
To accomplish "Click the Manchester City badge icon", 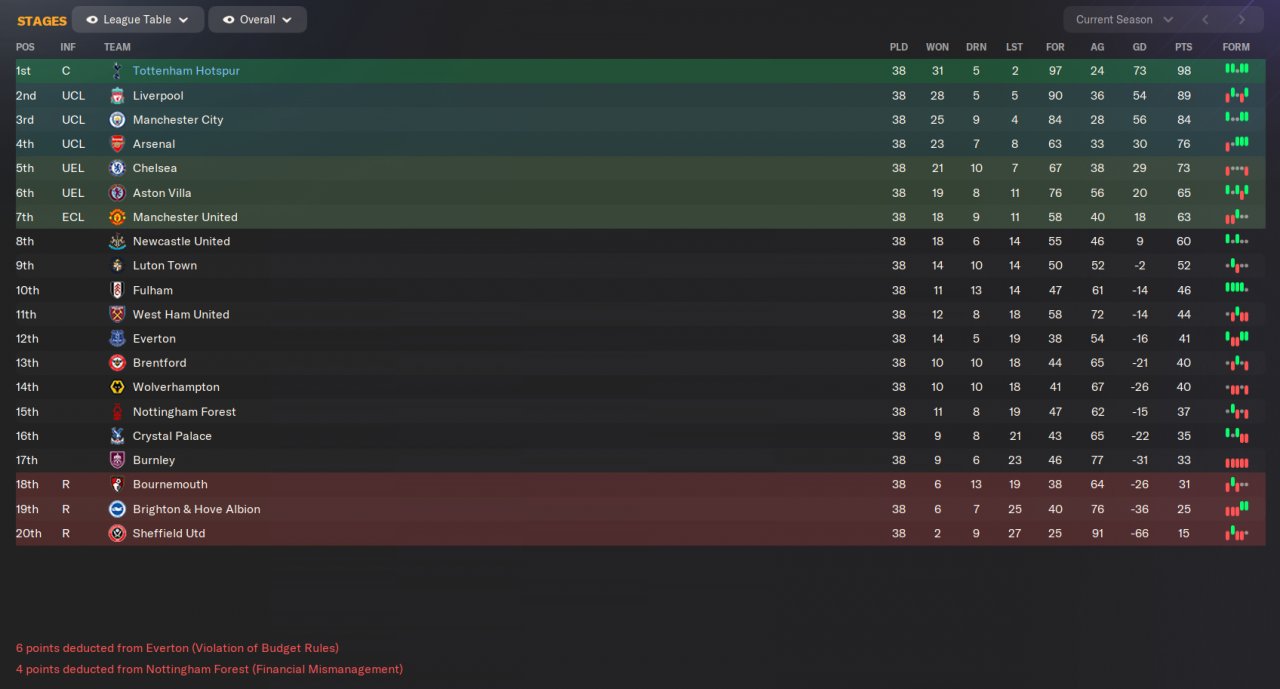I will tap(117, 120).
